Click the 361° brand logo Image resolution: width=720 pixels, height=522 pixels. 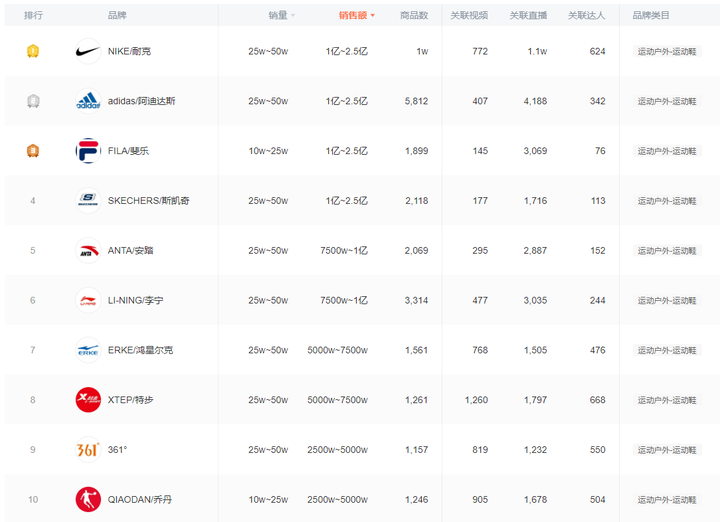coord(88,449)
